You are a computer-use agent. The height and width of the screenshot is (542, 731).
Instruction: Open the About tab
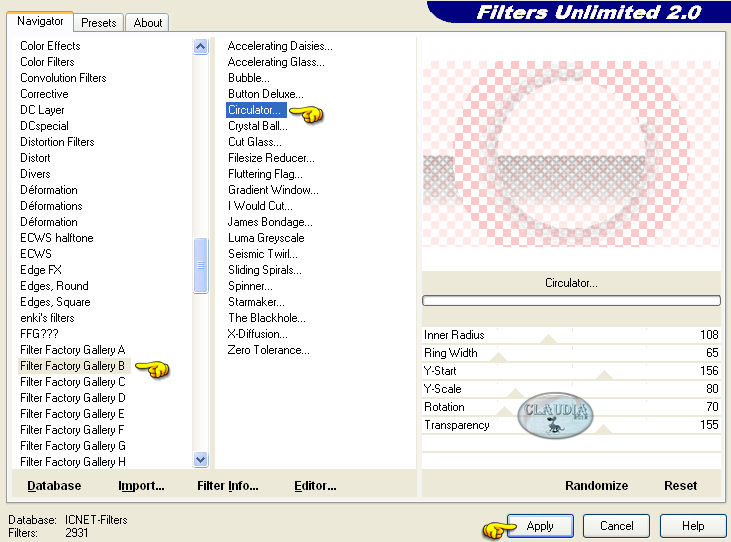(148, 22)
